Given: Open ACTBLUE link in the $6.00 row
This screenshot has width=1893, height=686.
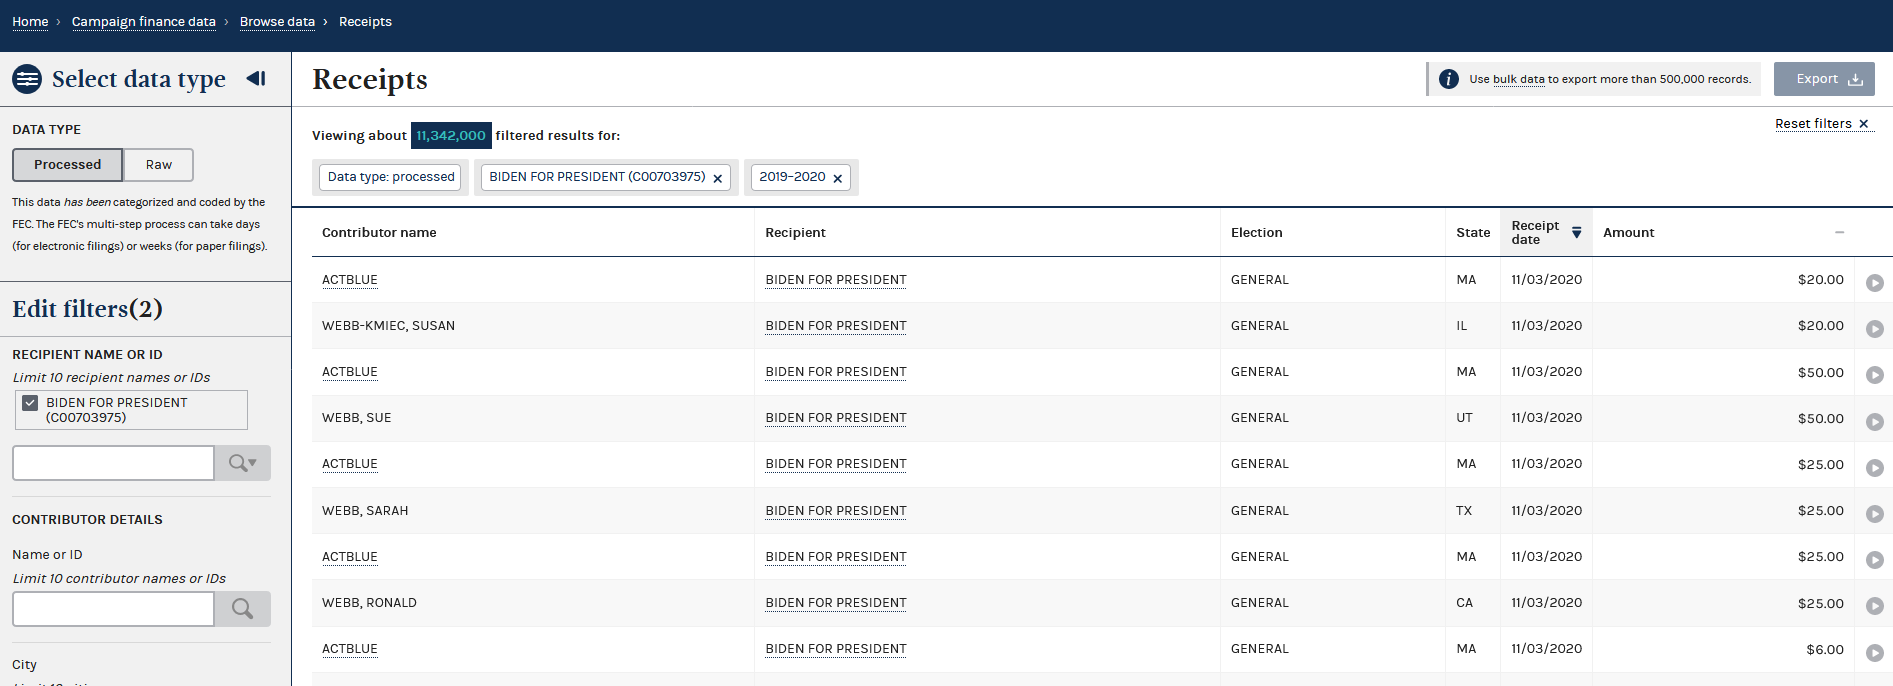Looking at the screenshot, I should [350, 649].
